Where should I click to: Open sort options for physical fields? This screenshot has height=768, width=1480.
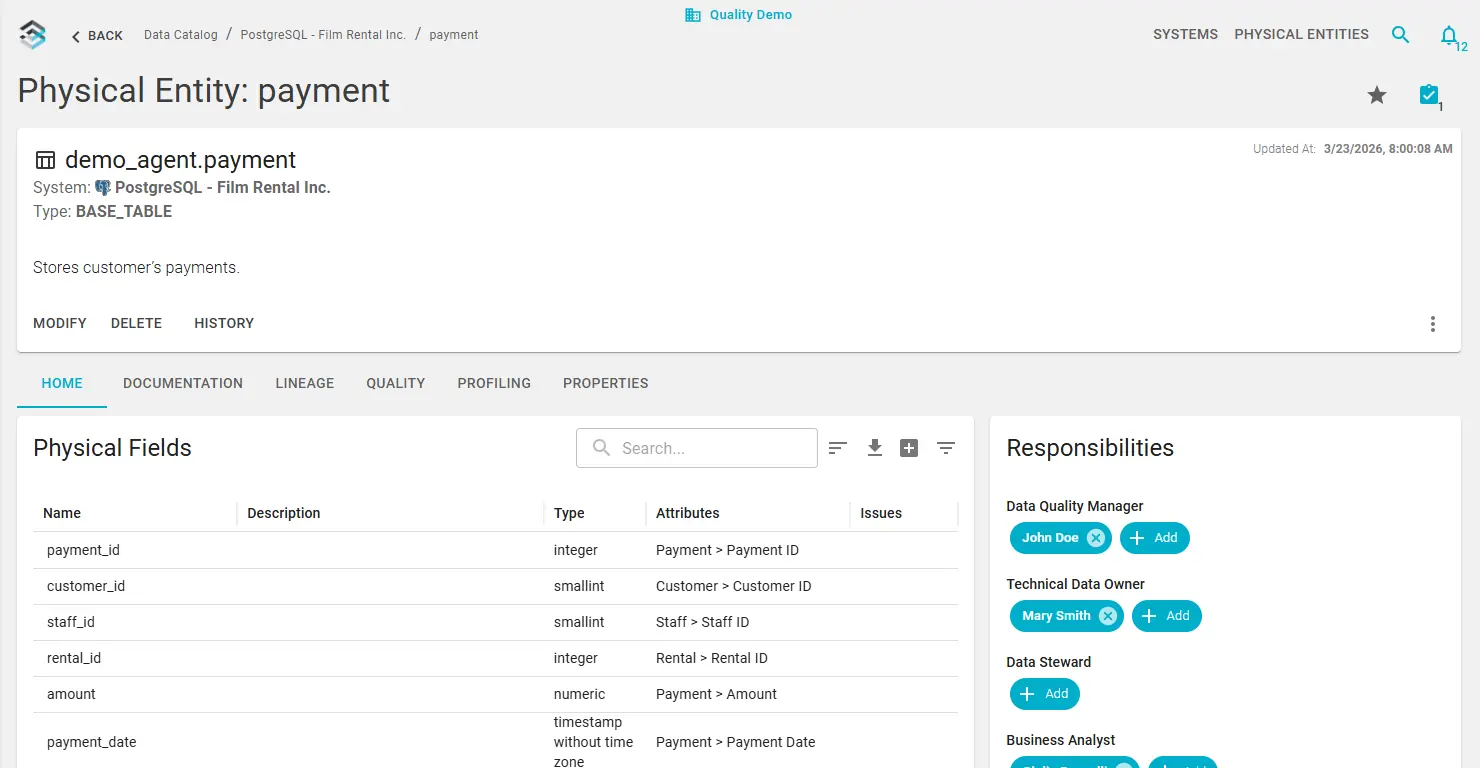838,448
